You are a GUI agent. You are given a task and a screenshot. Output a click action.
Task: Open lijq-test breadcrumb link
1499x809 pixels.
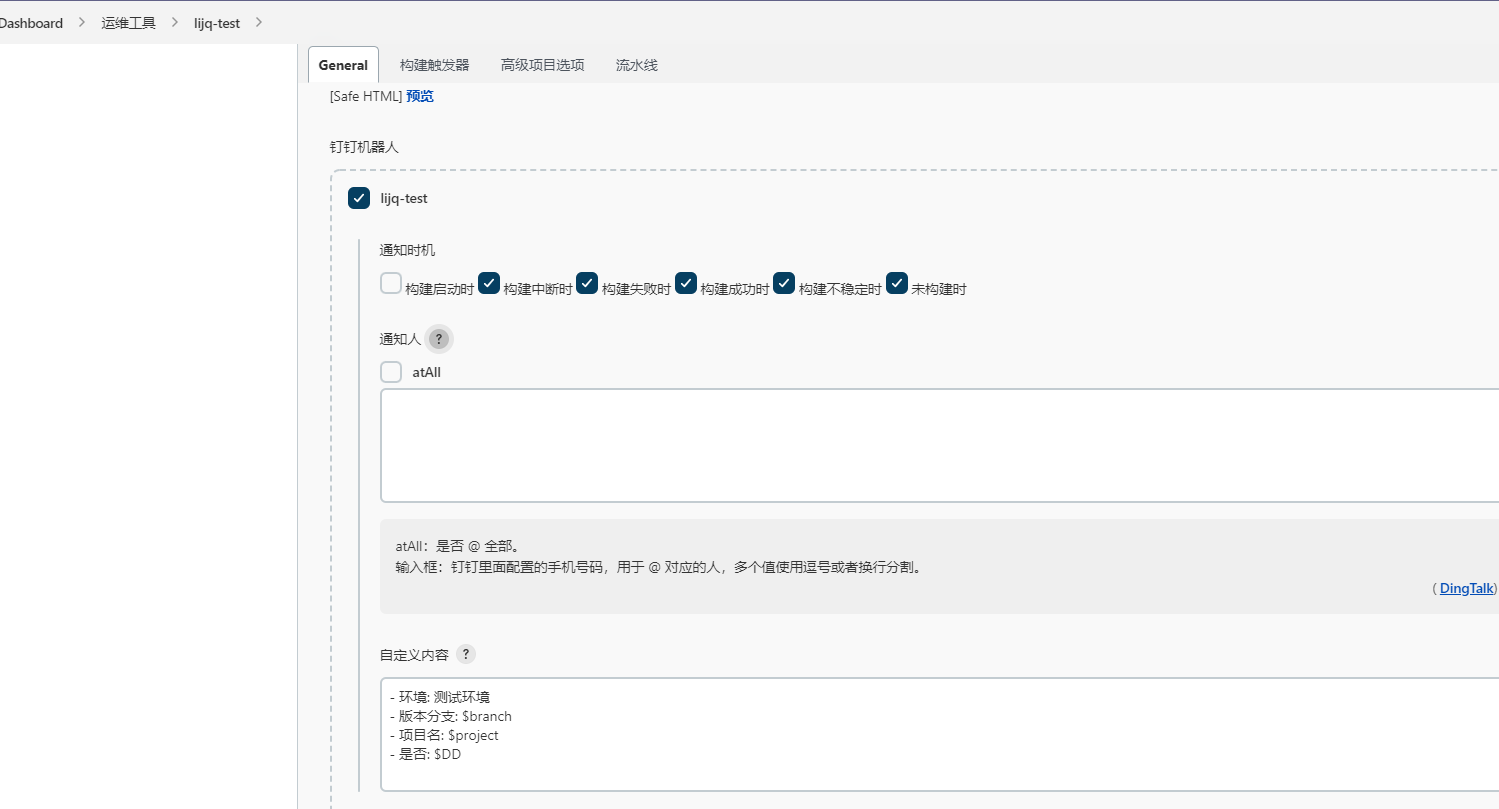click(217, 23)
